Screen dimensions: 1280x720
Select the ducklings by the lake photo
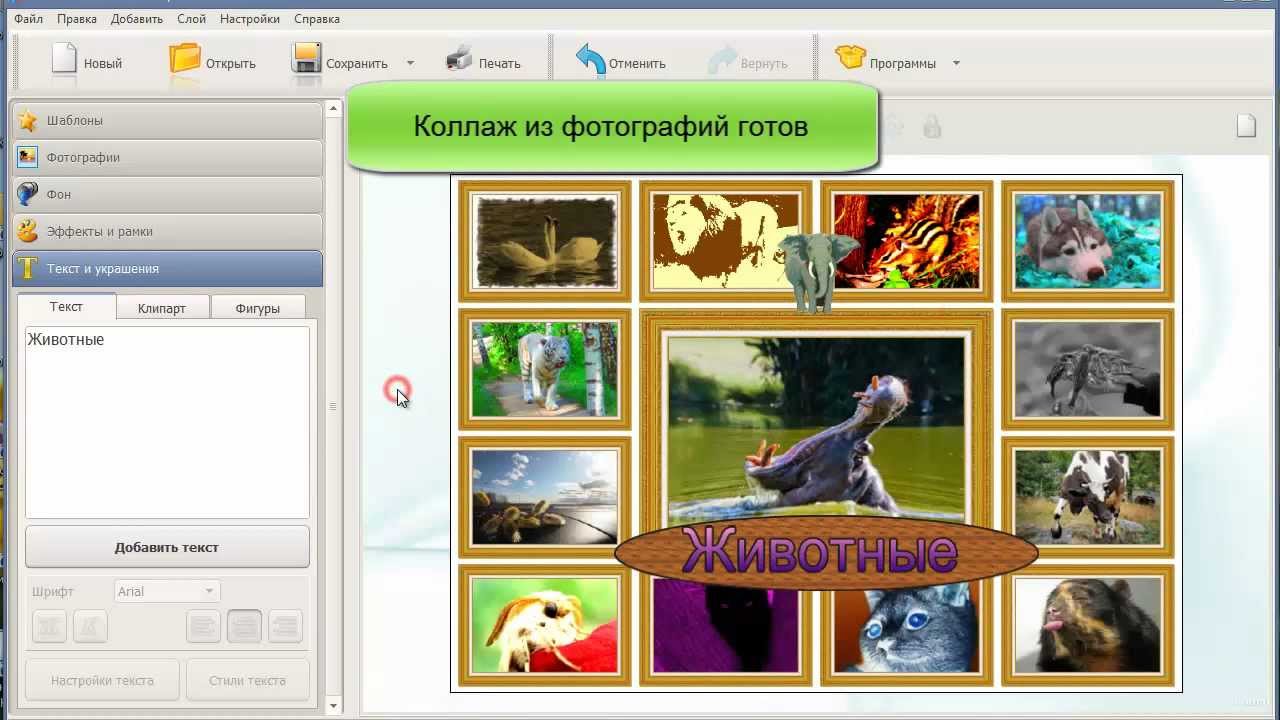click(x=545, y=497)
